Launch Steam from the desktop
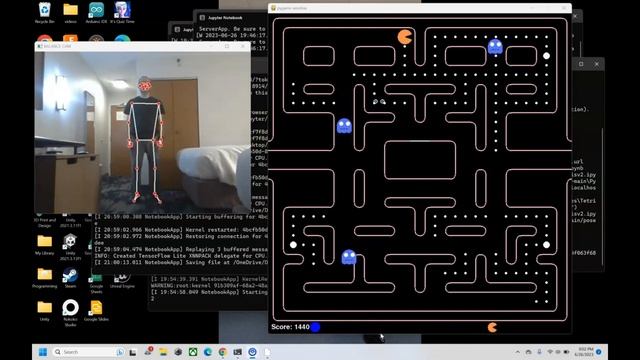The image size is (640, 360). pyautogui.click(x=70, y=278)
